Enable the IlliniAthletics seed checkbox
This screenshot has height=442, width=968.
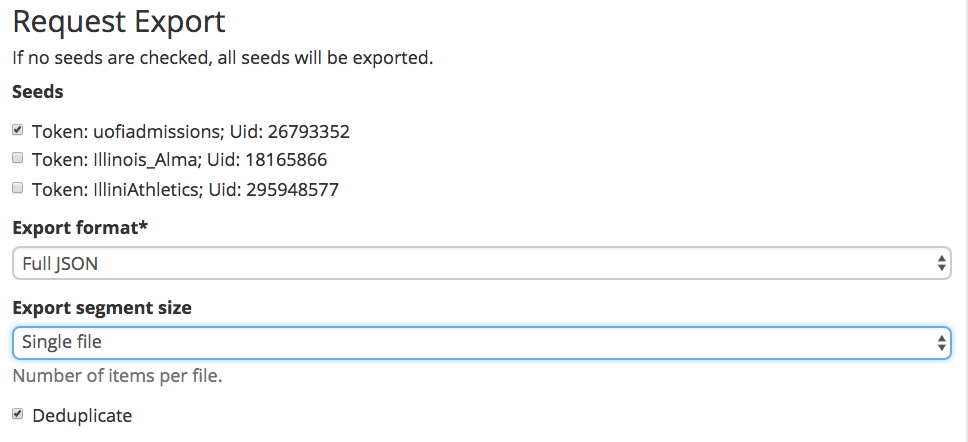point(17,188)
